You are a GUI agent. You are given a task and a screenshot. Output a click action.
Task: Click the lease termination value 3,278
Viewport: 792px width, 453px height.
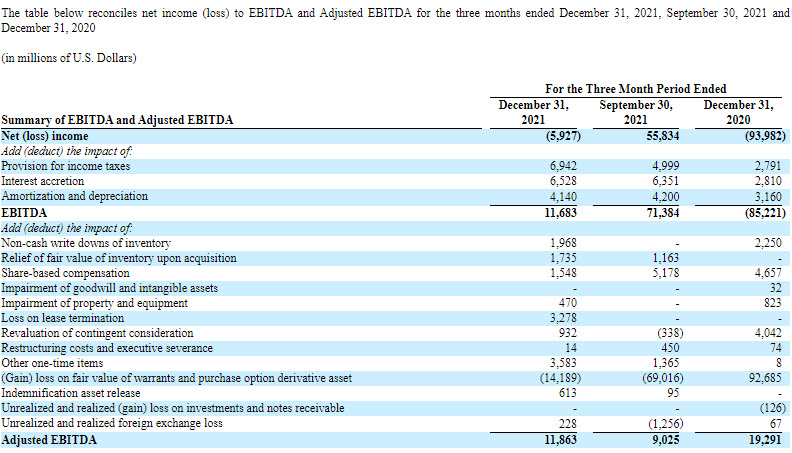565,318
